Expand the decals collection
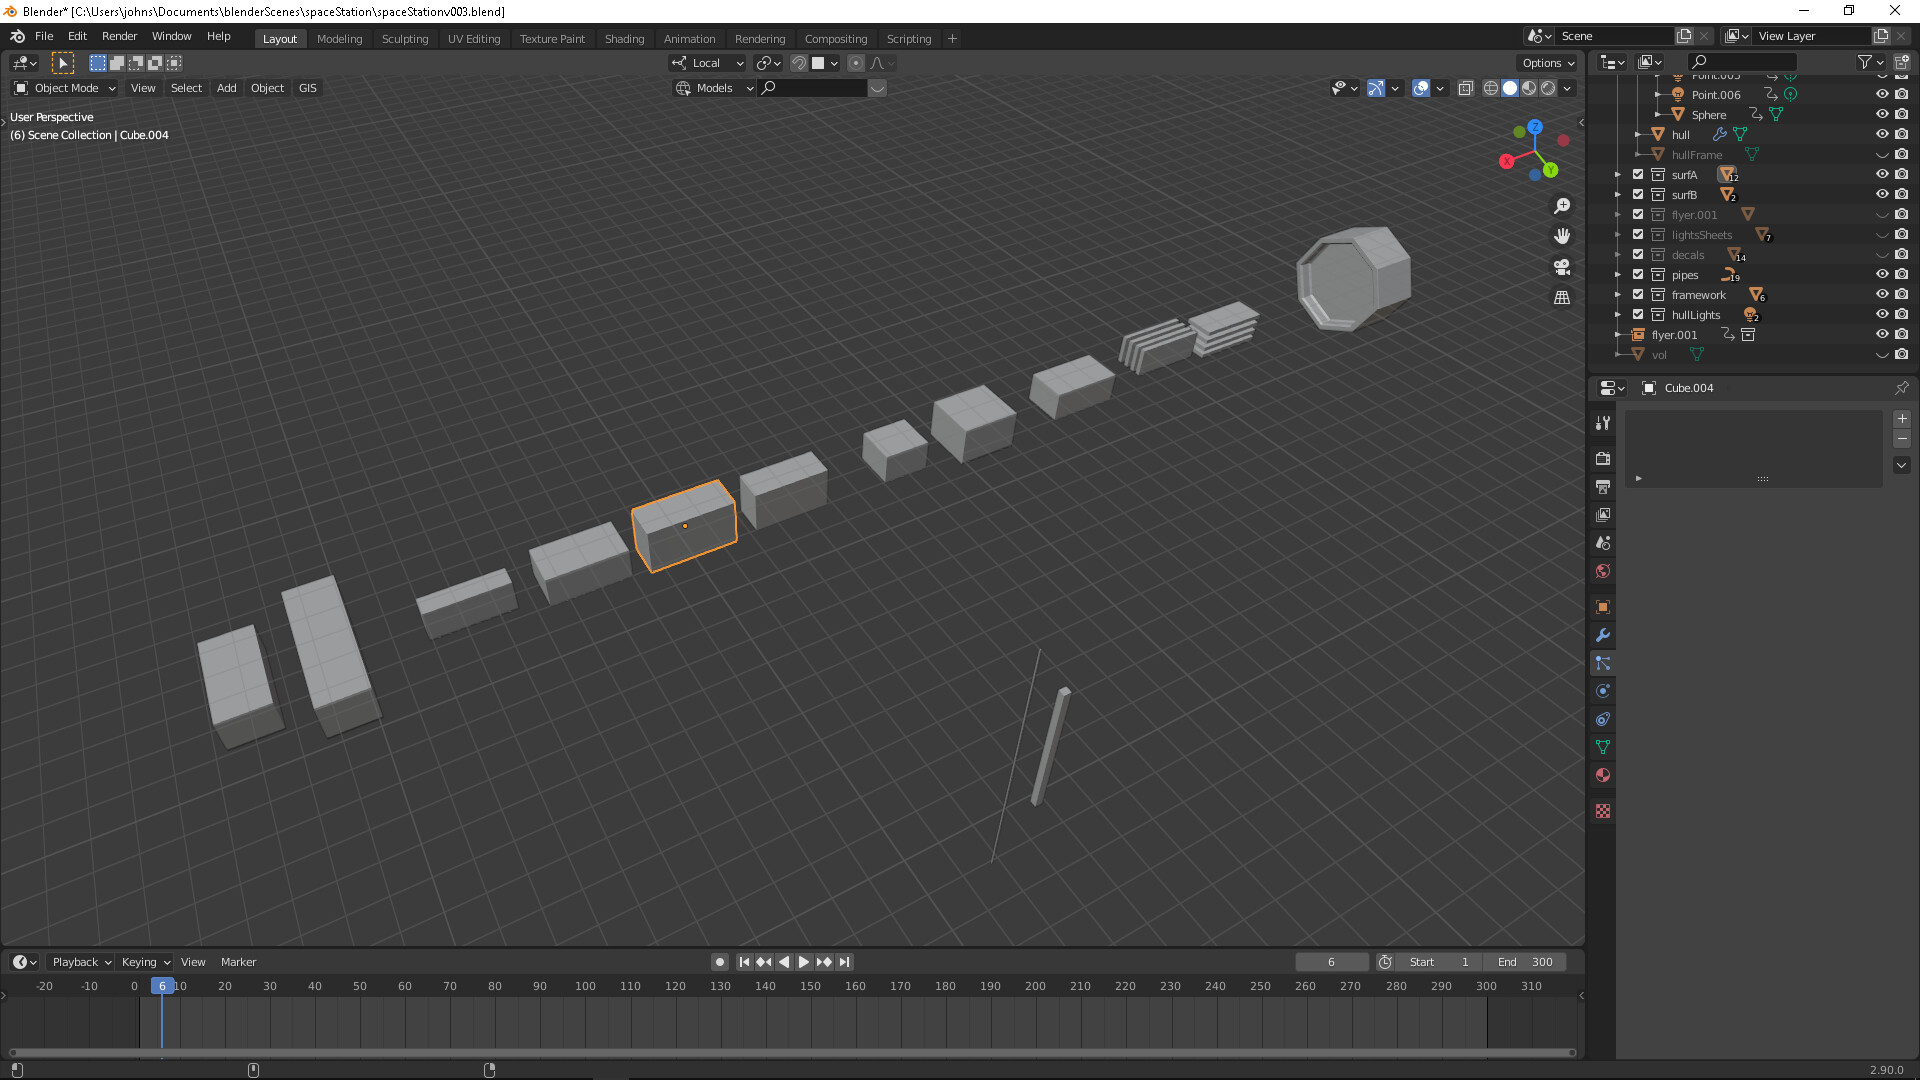1920x1080 pixels. point(1618,254)
